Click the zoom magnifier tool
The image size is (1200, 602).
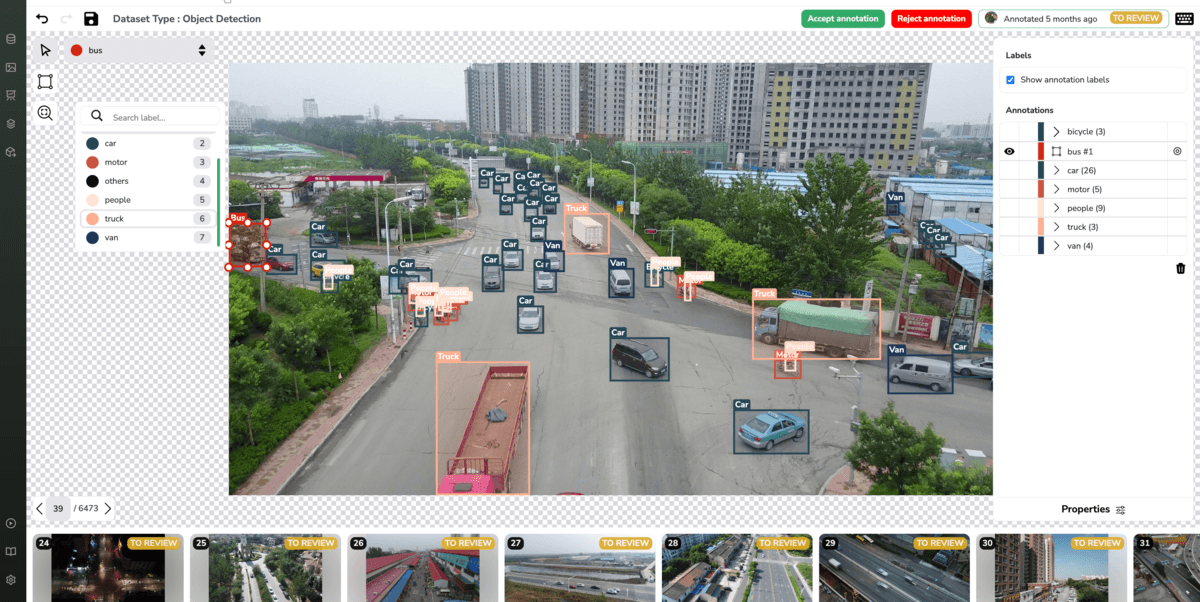coord(45,113)
